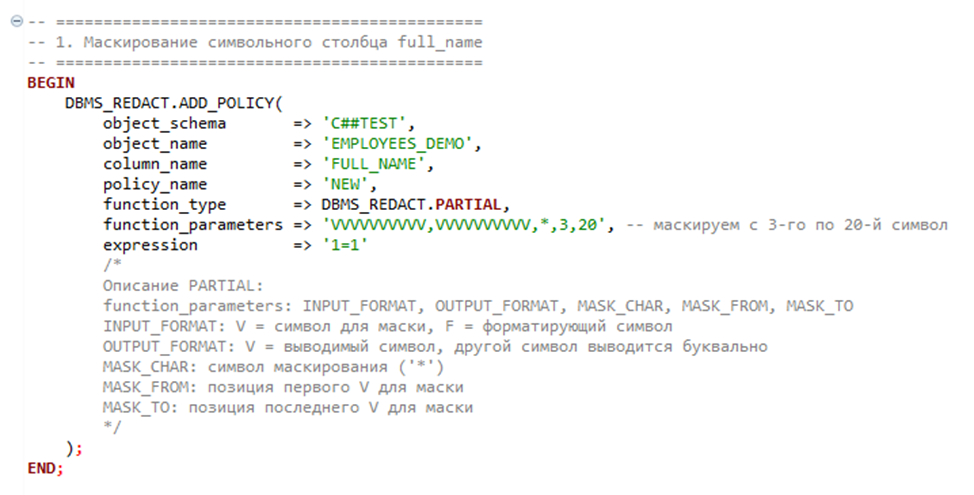This screenshot has width=974, height=495.
Task: Click the MASK_CHAR comment line
Action: click(273, 367)
